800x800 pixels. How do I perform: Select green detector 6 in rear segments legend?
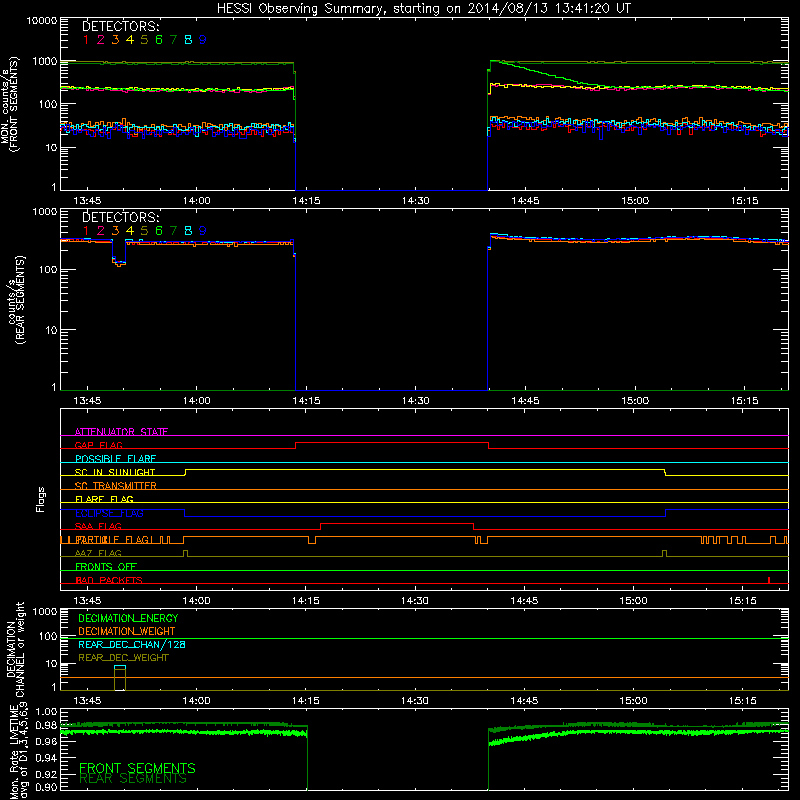click(159, 231)
